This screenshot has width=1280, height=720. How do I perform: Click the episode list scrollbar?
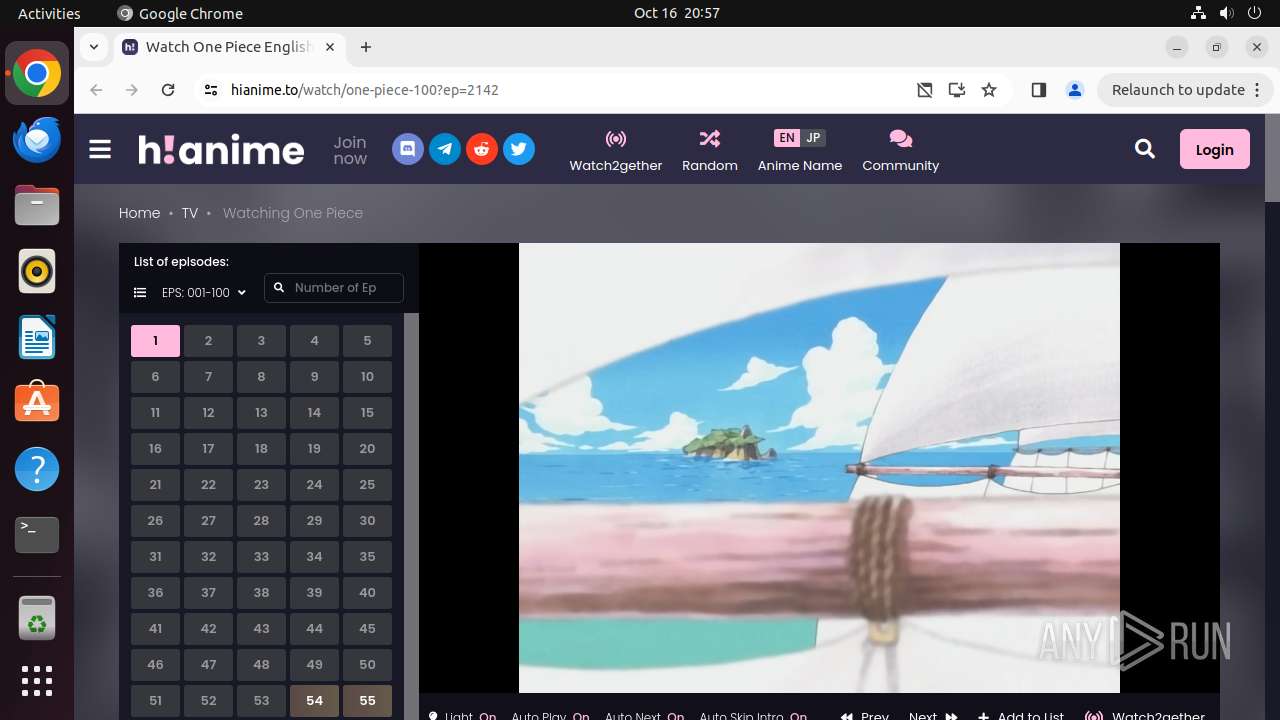411,516
